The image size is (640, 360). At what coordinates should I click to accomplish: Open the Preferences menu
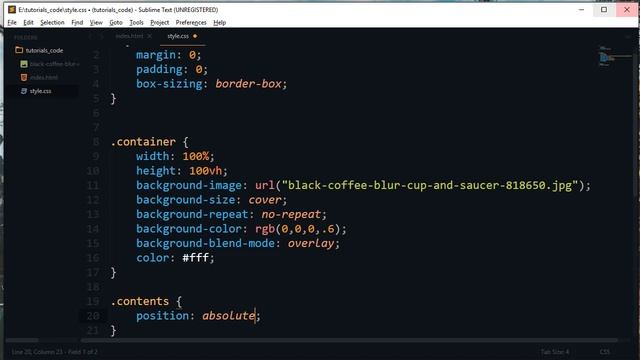pos(191,22)
